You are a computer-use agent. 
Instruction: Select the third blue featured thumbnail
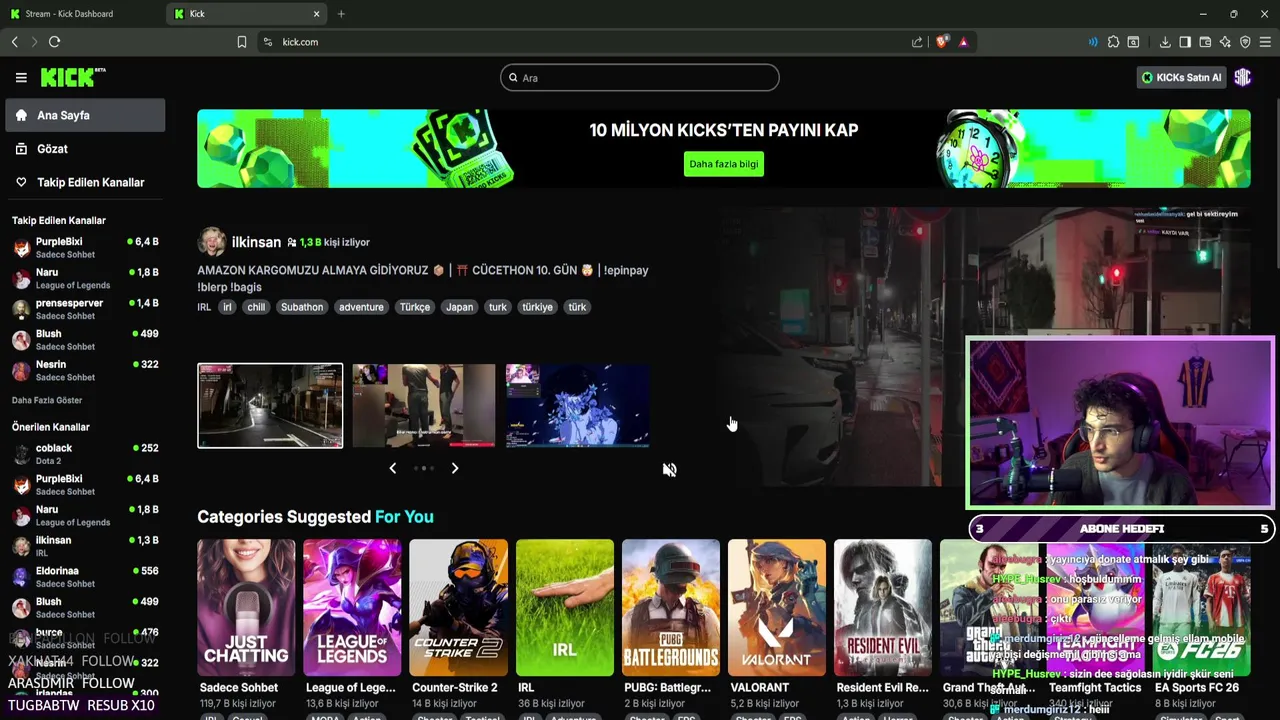[x=578, y=405]
